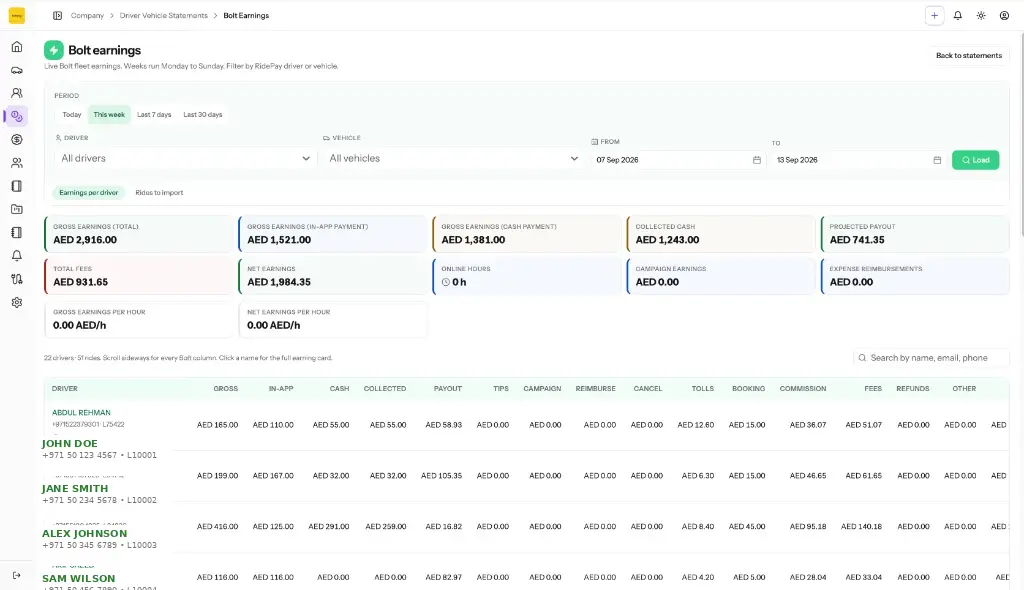1024x590 pixels.
Task: Select the Last 30 days period
Action: [202, 114]
